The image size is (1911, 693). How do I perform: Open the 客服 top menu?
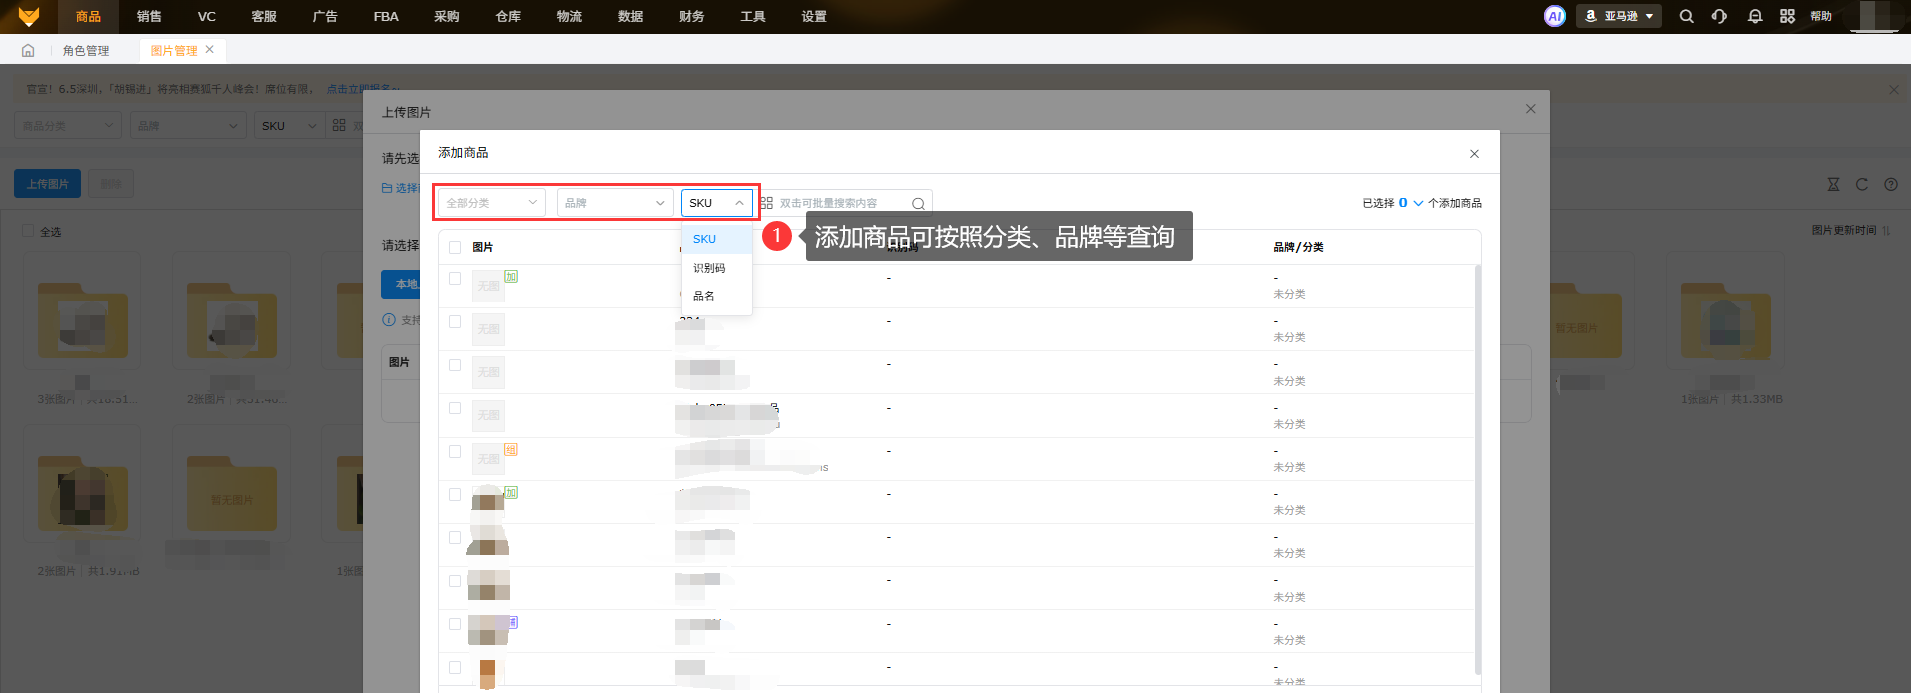pos(264,16)
